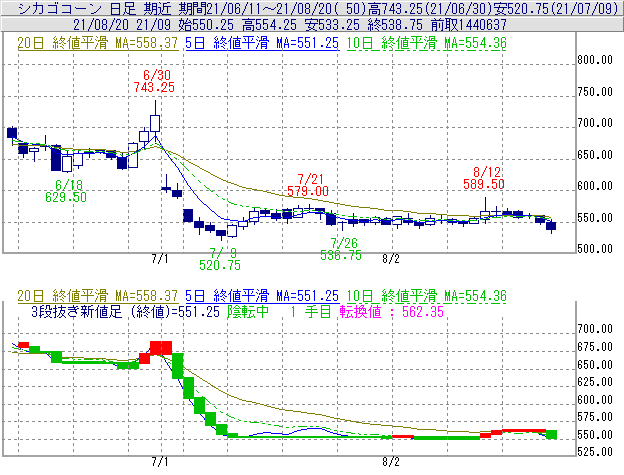Image resolution: width=624 pixels, height=475 pixels.
Task: Click the 3段抜き新値足 (終値)=551.25 text
Action: pos(125,311)
